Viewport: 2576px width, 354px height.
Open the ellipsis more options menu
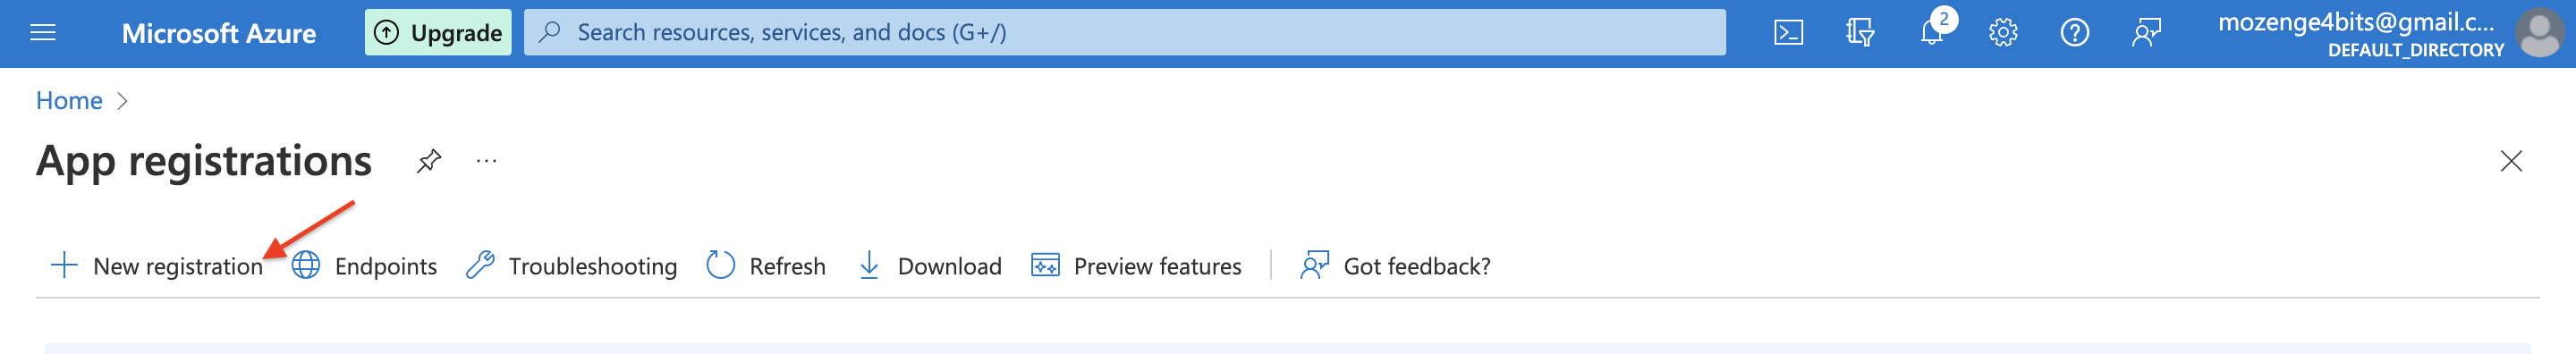(487, 161)
